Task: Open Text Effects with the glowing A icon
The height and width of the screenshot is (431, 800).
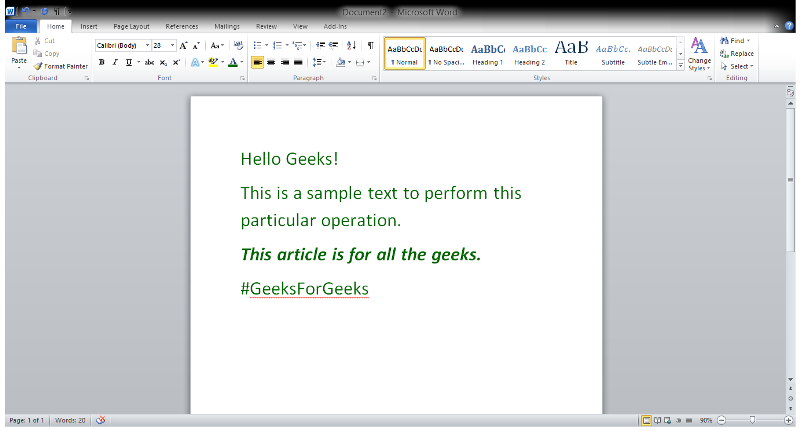Action: click(x=194, y=62)
